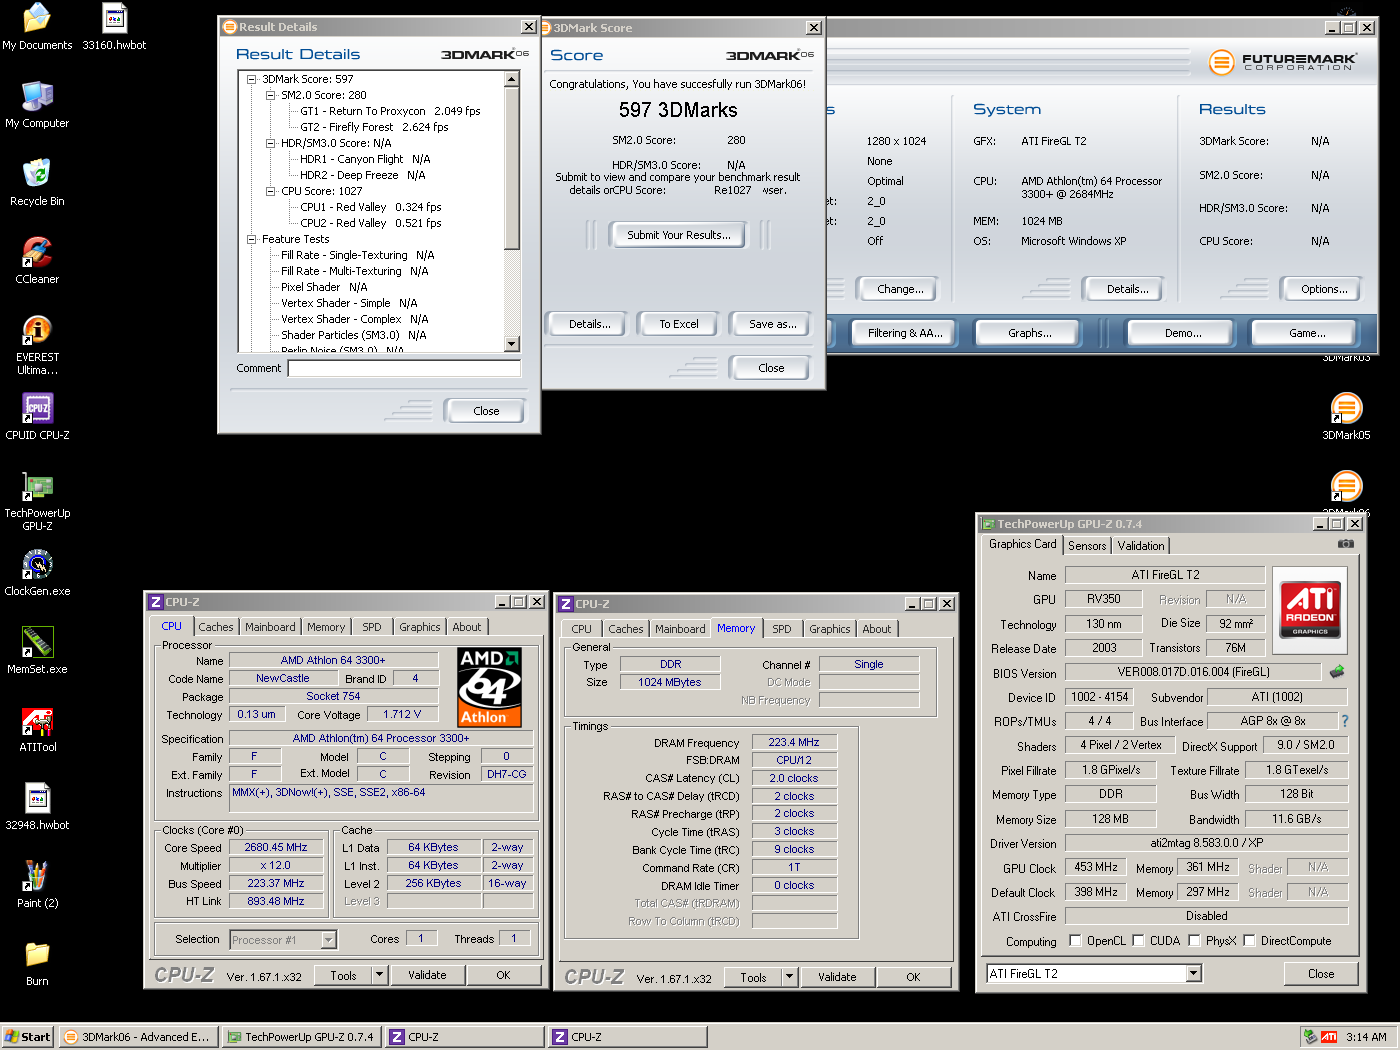Click the AMD Athlon 64 logo in CPU-Z
The image size is (1400, 1050).
(490, 687)
